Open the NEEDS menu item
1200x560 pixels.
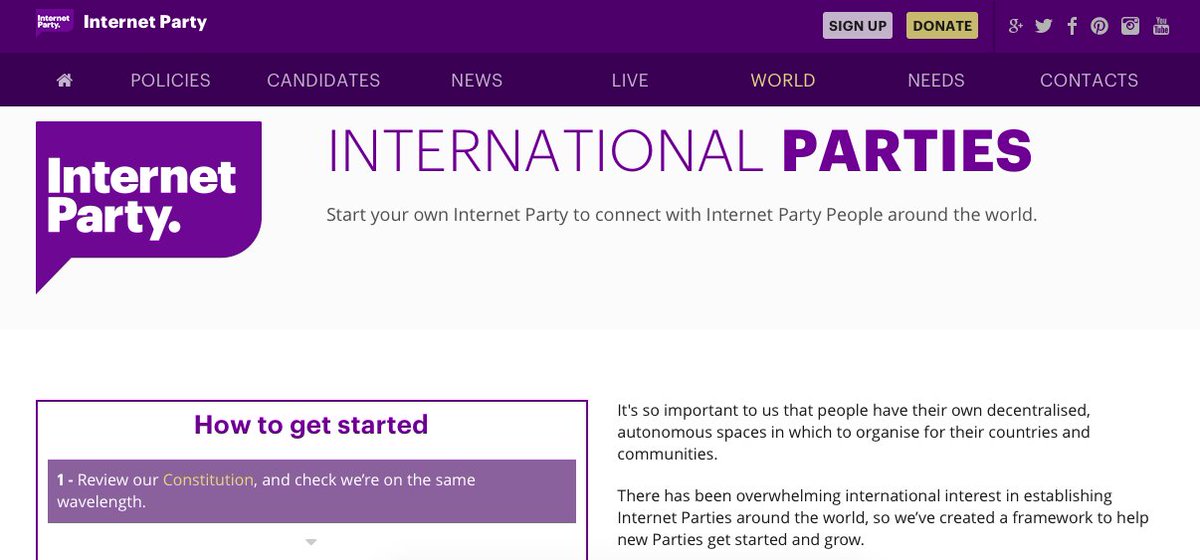pos(936,80)
